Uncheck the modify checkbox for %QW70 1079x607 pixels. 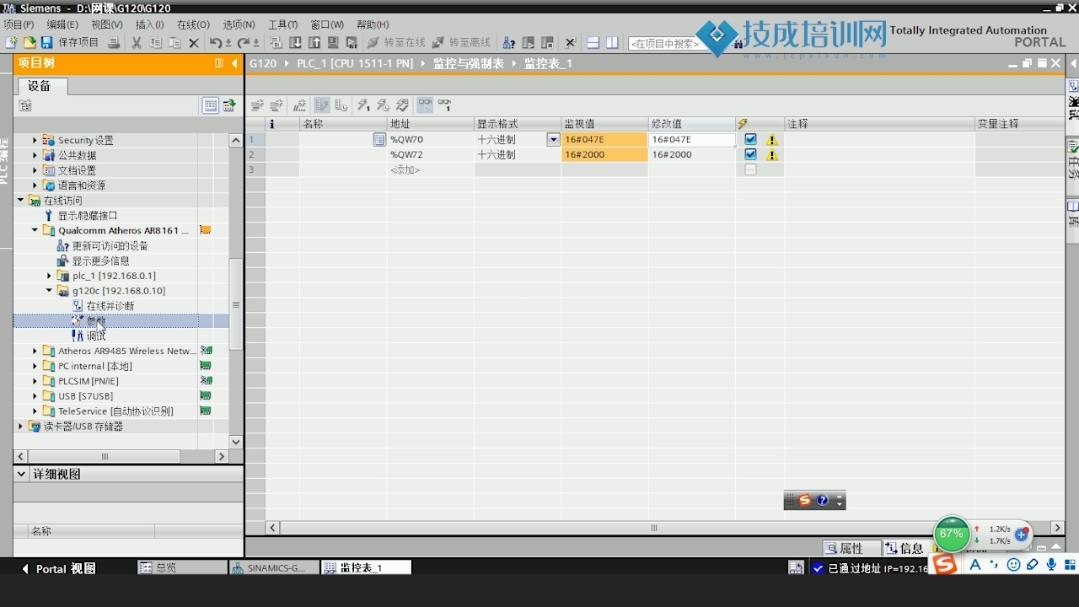[750, 139]
